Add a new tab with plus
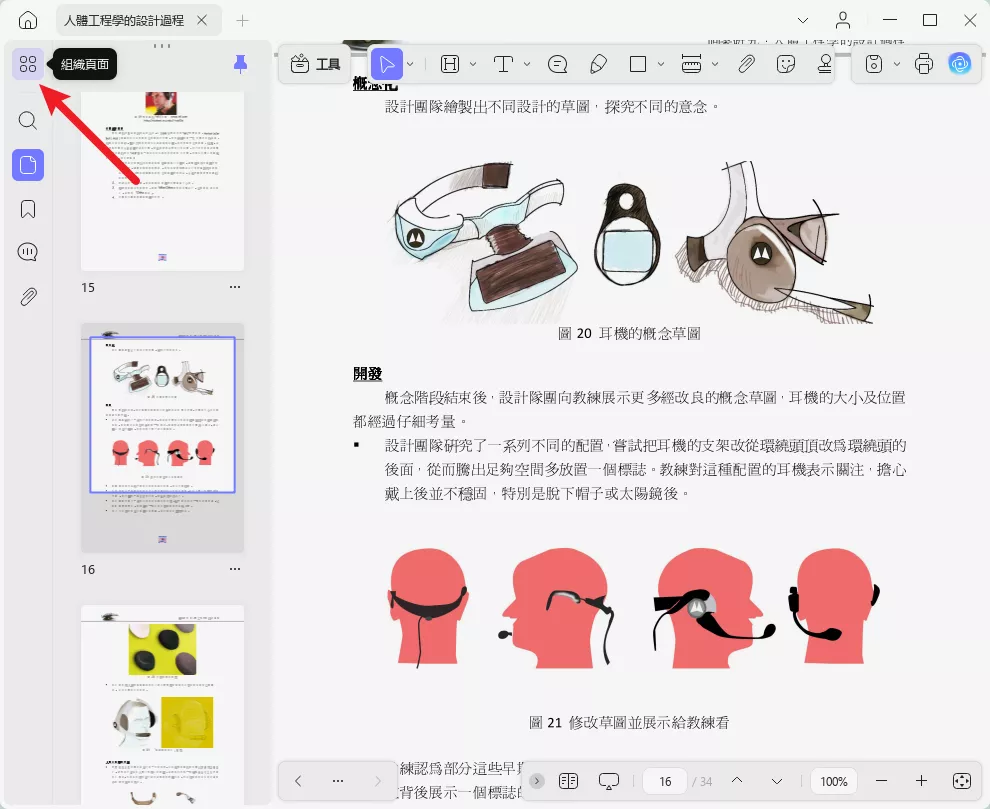Viewport: 990px width, 809px height. (242, 21)
